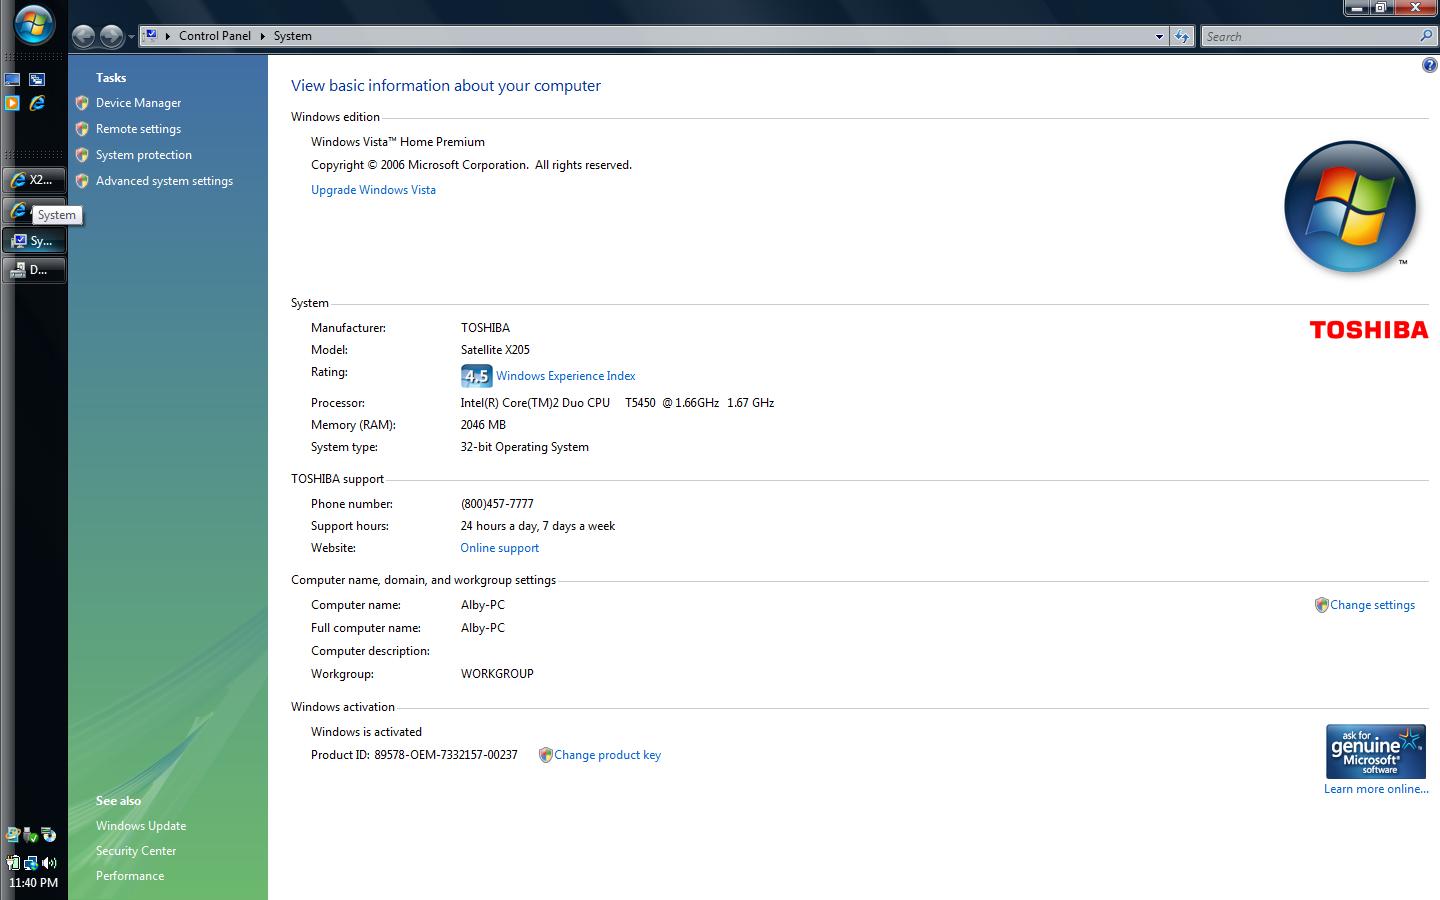Click the '2046 MB' memory value
Screen dimensions: 1440x900
tap(483, 425)
